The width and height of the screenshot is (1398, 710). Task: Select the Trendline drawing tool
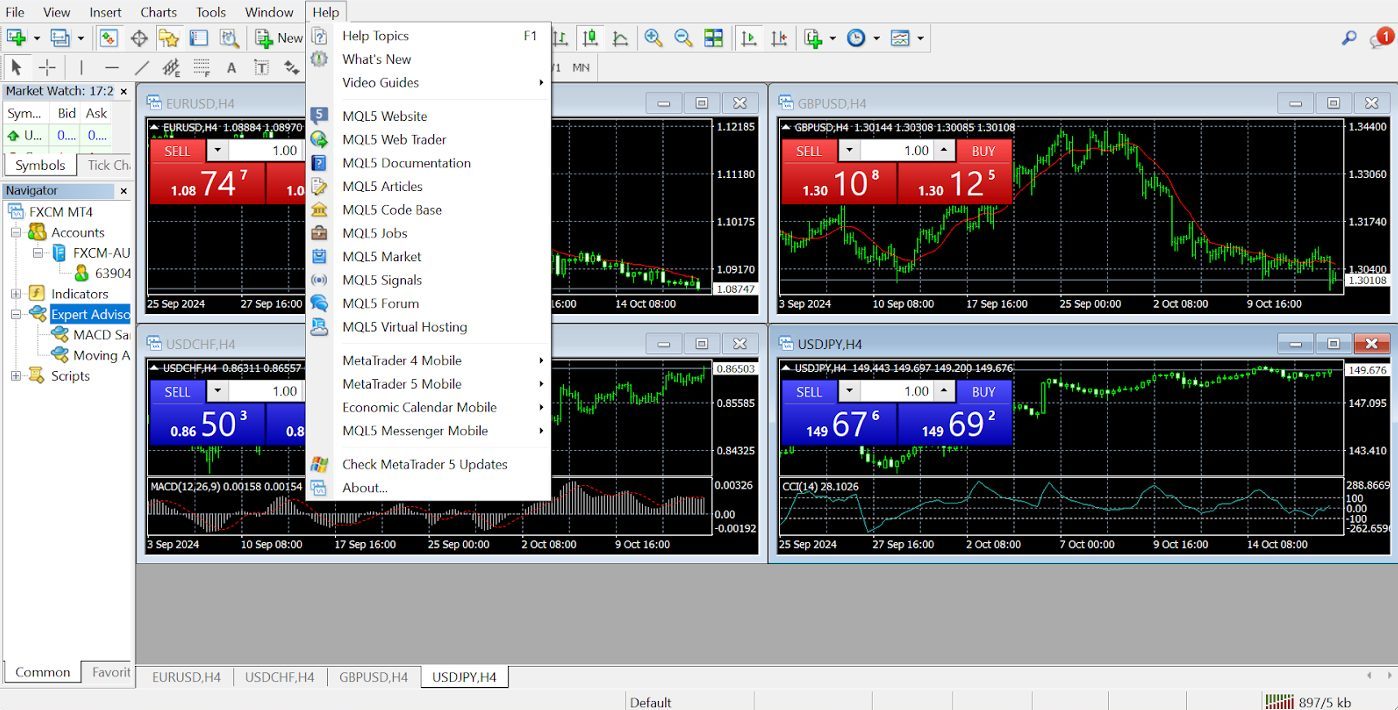pyautogui.click(x=142, y=68)
